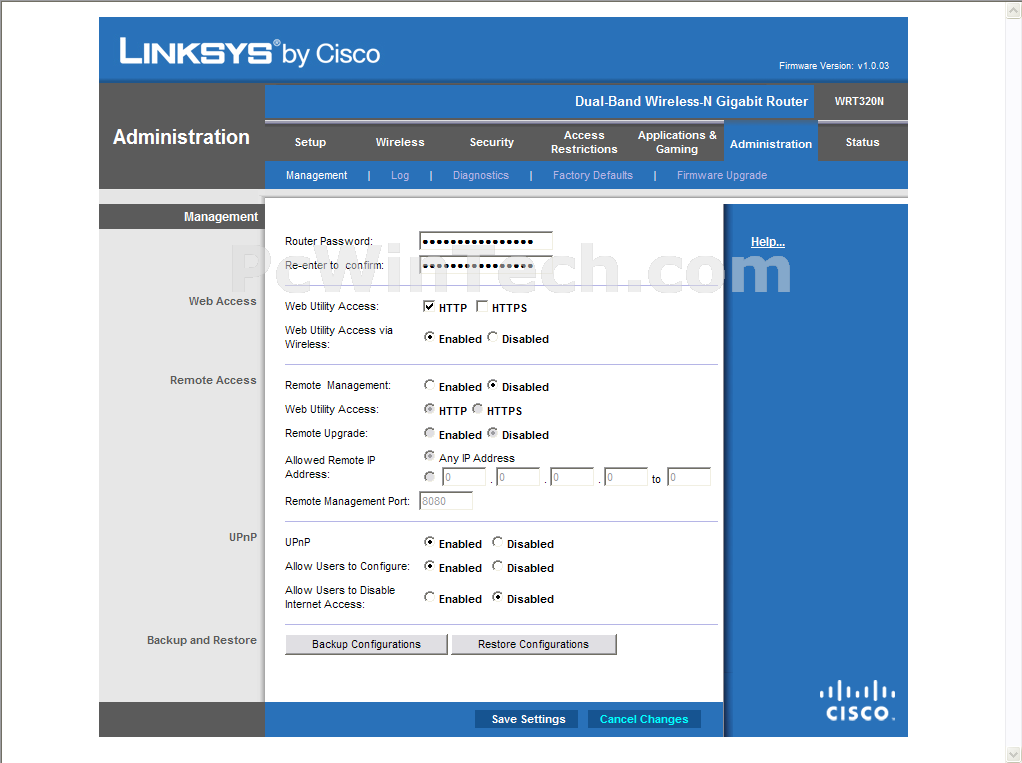
Task: Focus the Re-enter to confirm password field
Action: click(x=486, y=265)
